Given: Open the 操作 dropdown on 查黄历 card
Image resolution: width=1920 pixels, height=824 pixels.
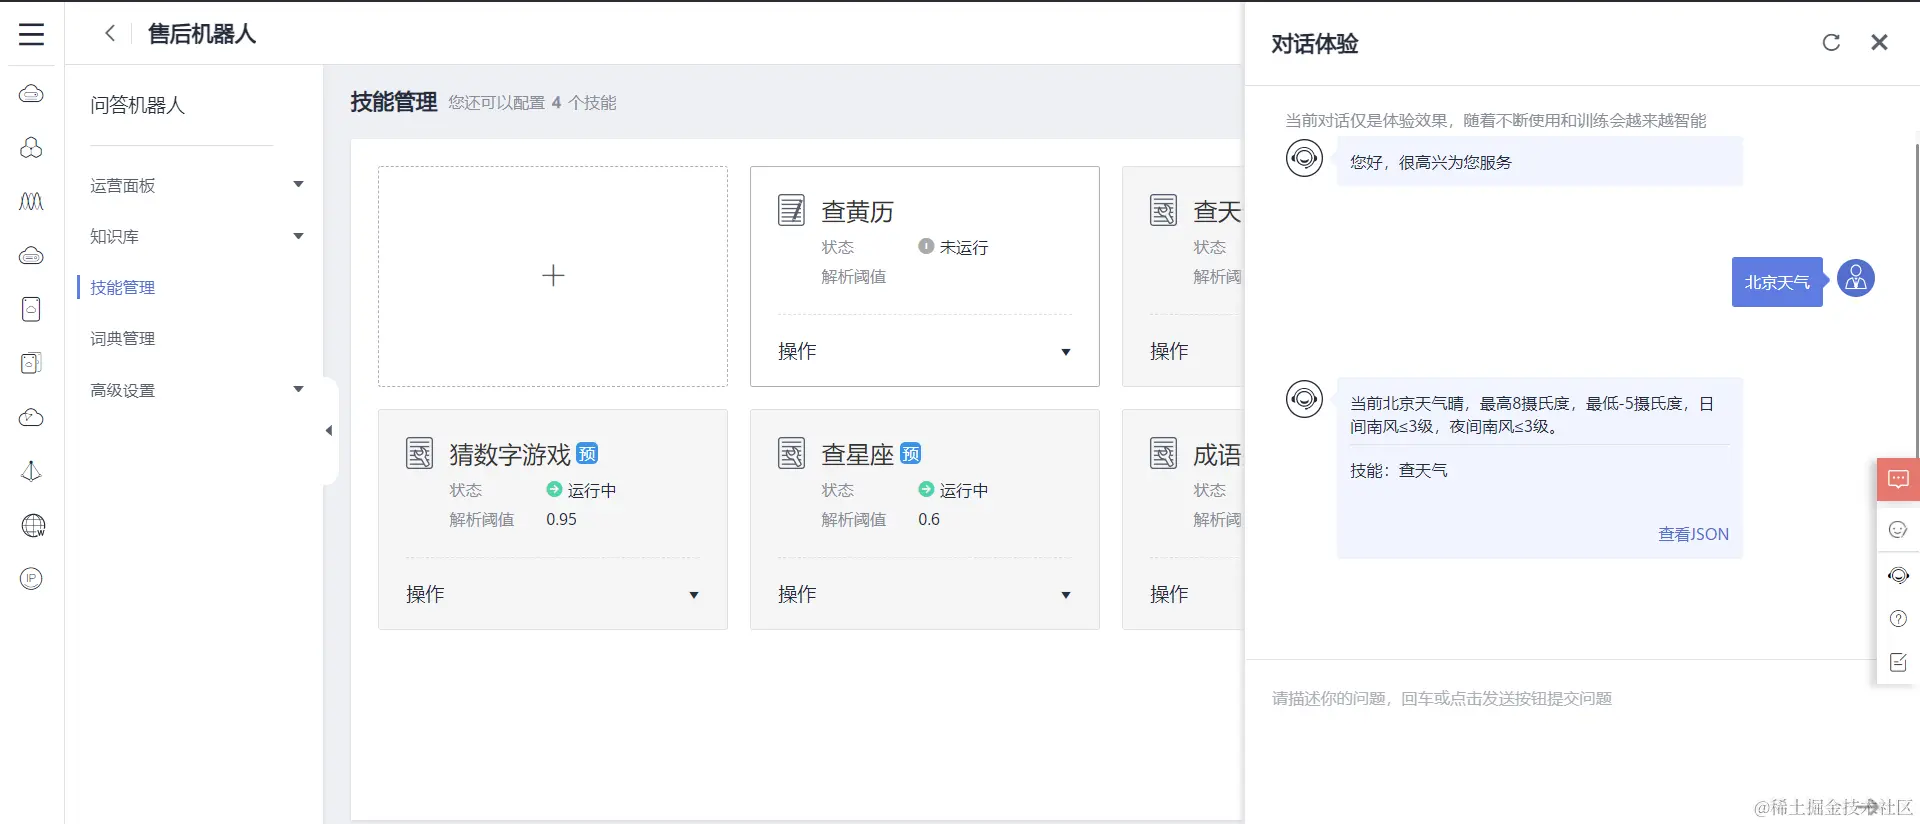Looking at the screenshot, I should [925, 351].
